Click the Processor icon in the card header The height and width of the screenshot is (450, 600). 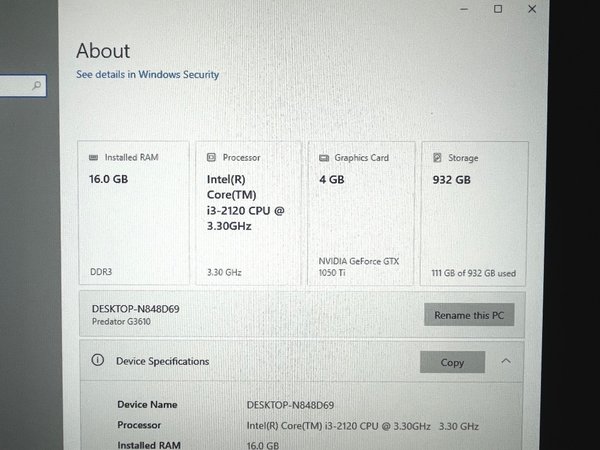tap(211, 158)
